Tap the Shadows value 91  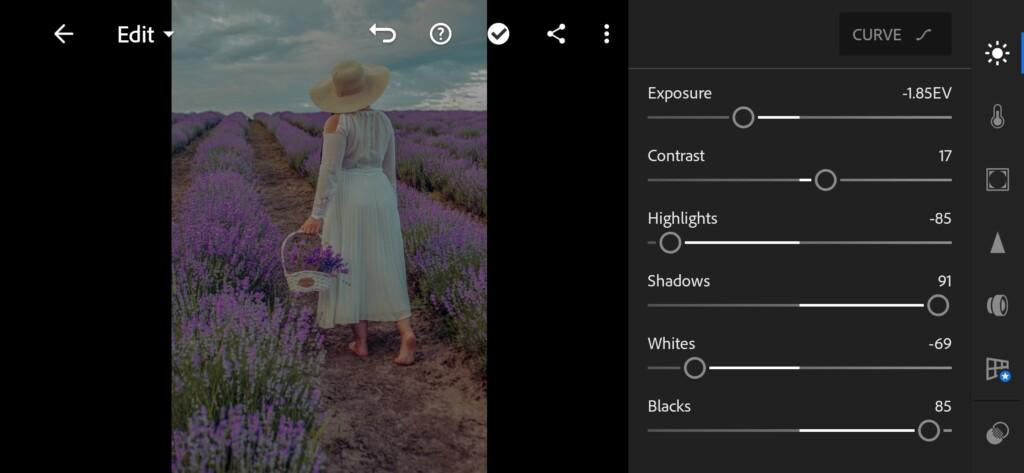point(944,282)
